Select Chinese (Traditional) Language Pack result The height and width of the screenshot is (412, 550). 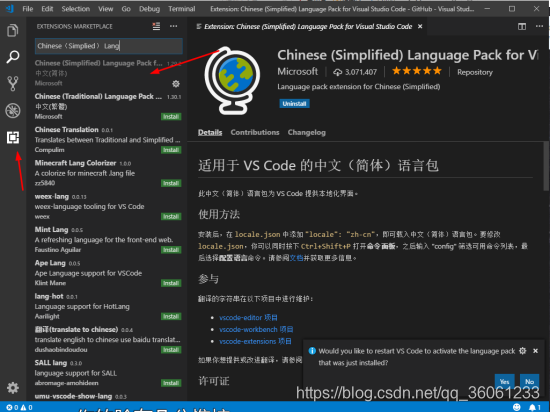click(108, 106)
